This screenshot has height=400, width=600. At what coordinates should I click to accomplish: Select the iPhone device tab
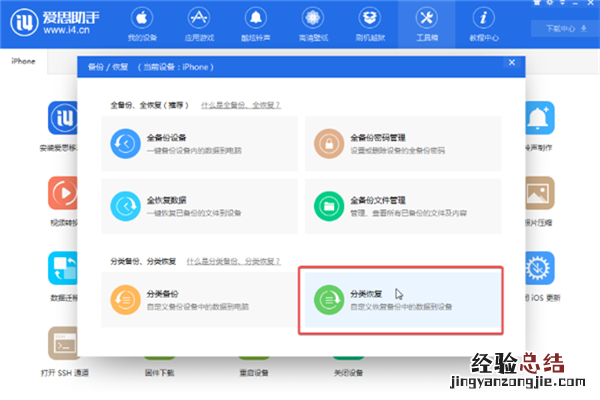click(x=24, y=62)
